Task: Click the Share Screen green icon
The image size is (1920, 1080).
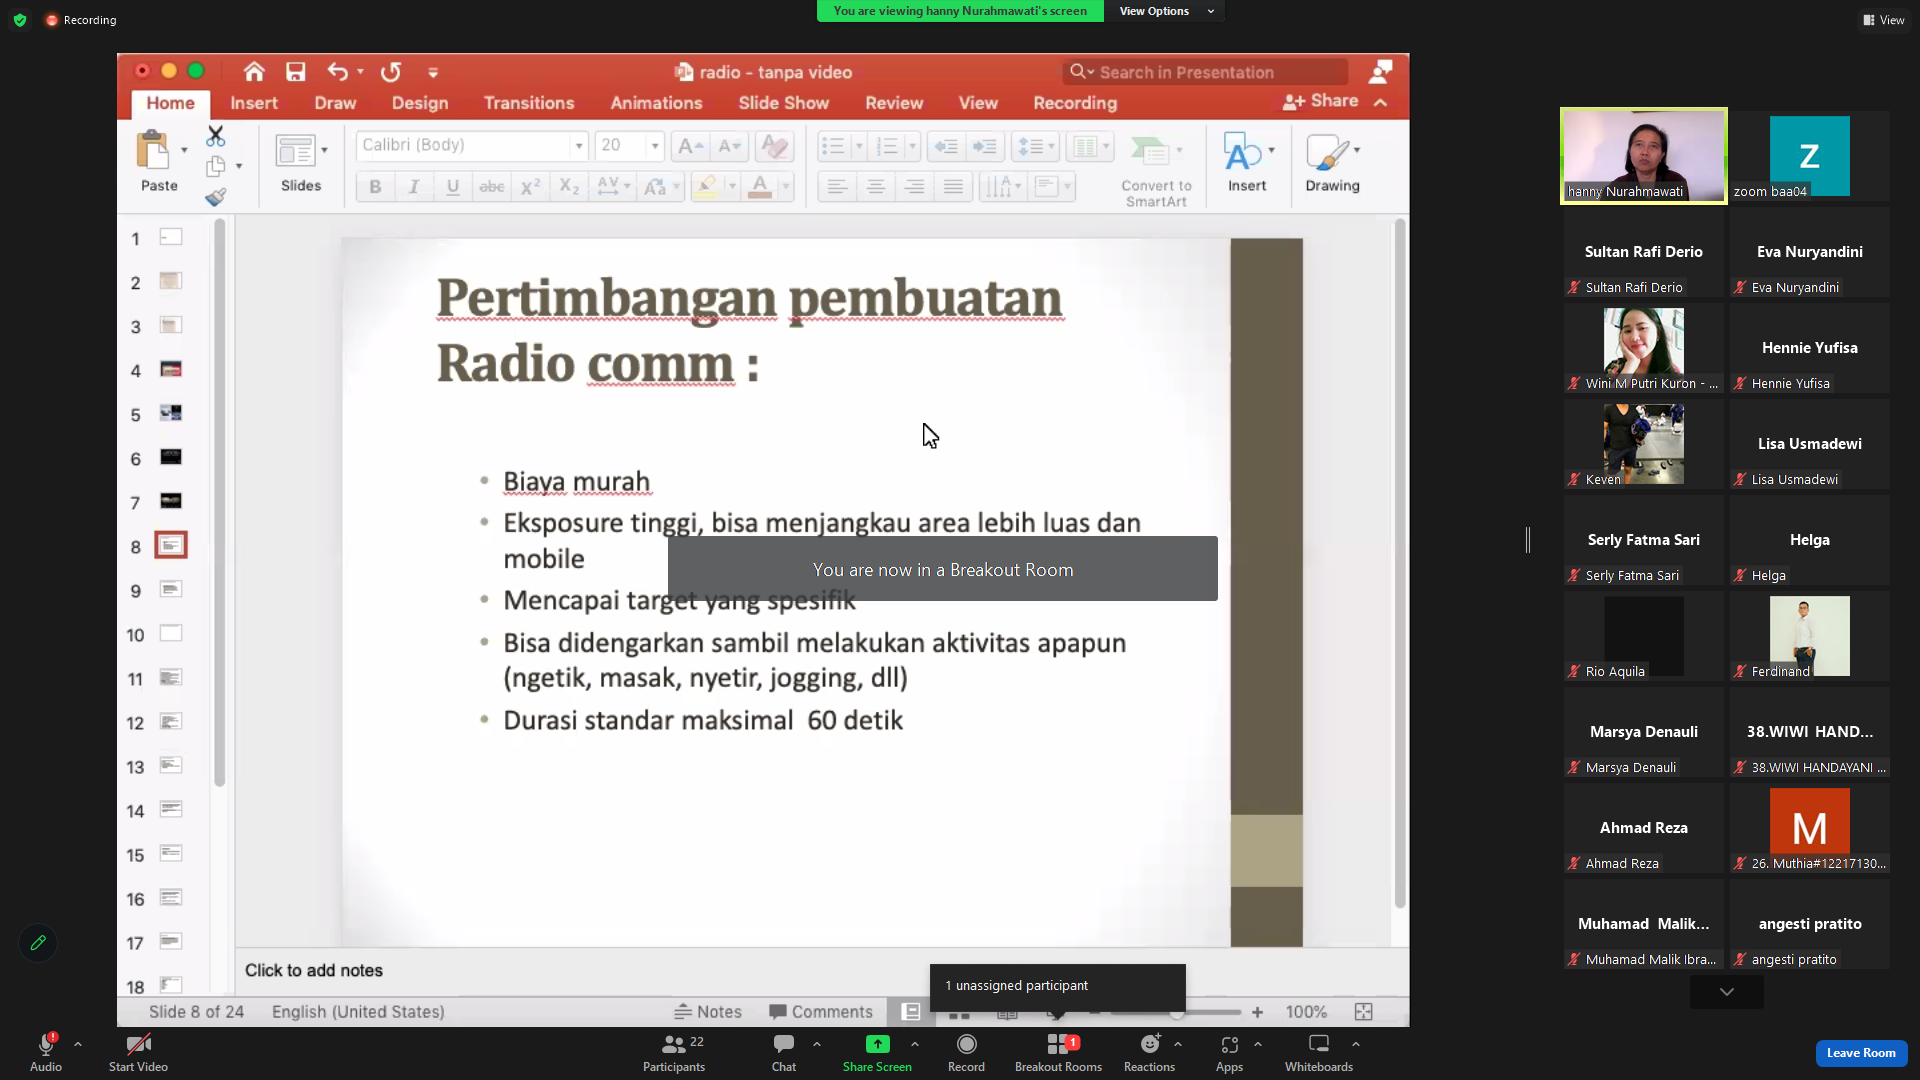Action: [x=877, y=1044]
